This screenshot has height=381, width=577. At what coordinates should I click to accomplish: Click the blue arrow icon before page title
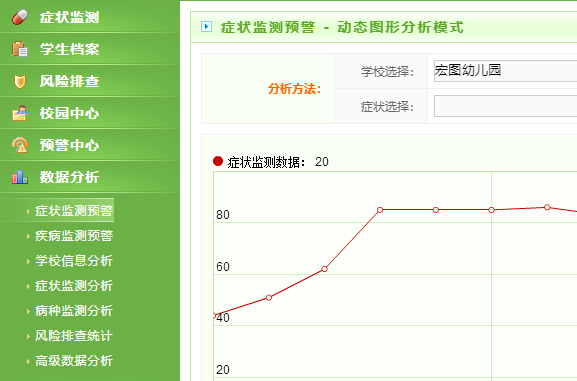click(x=206, y=27)
